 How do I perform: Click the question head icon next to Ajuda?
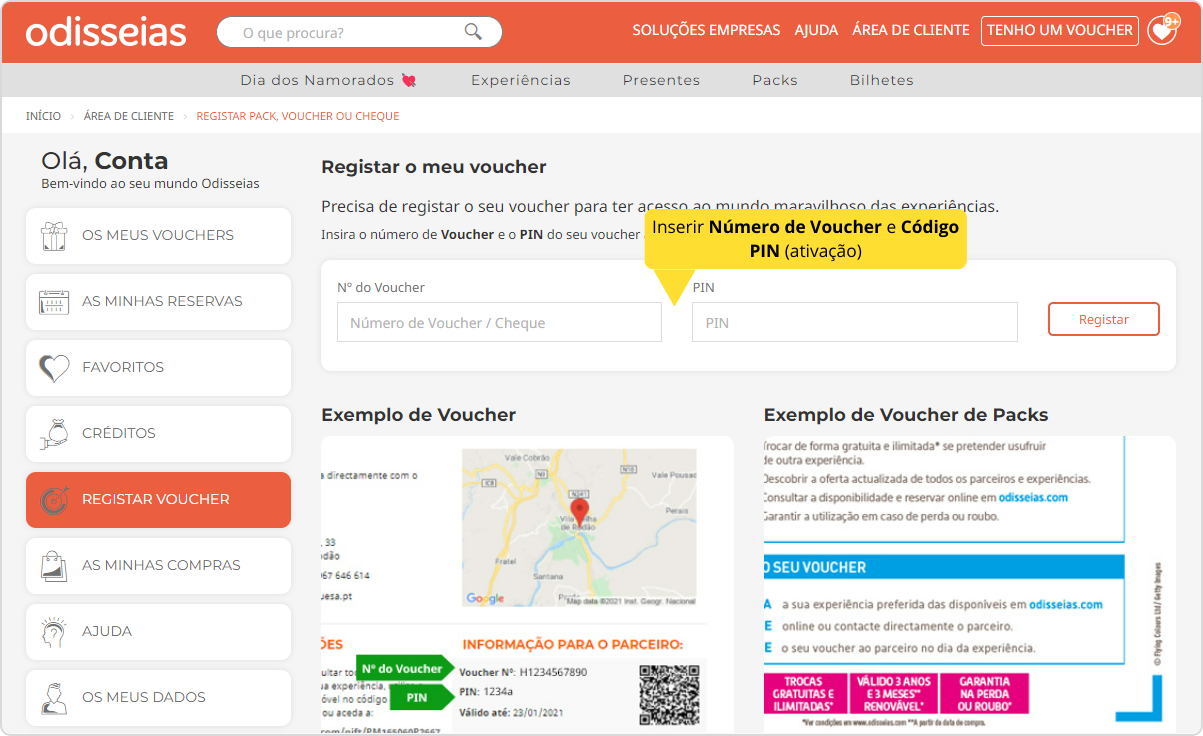click(53, 631)
